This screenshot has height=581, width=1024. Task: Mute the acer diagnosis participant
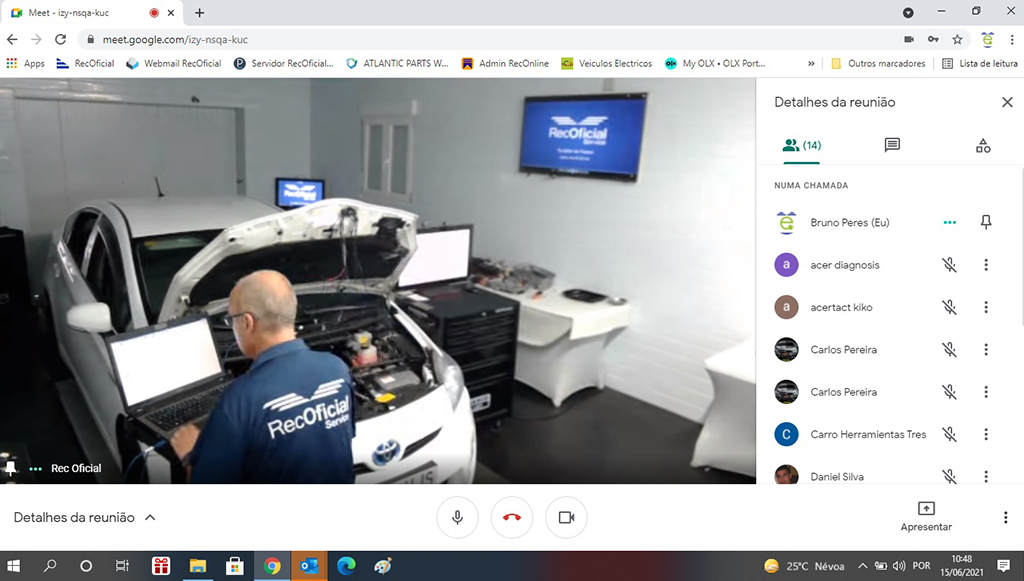[949, 264]
